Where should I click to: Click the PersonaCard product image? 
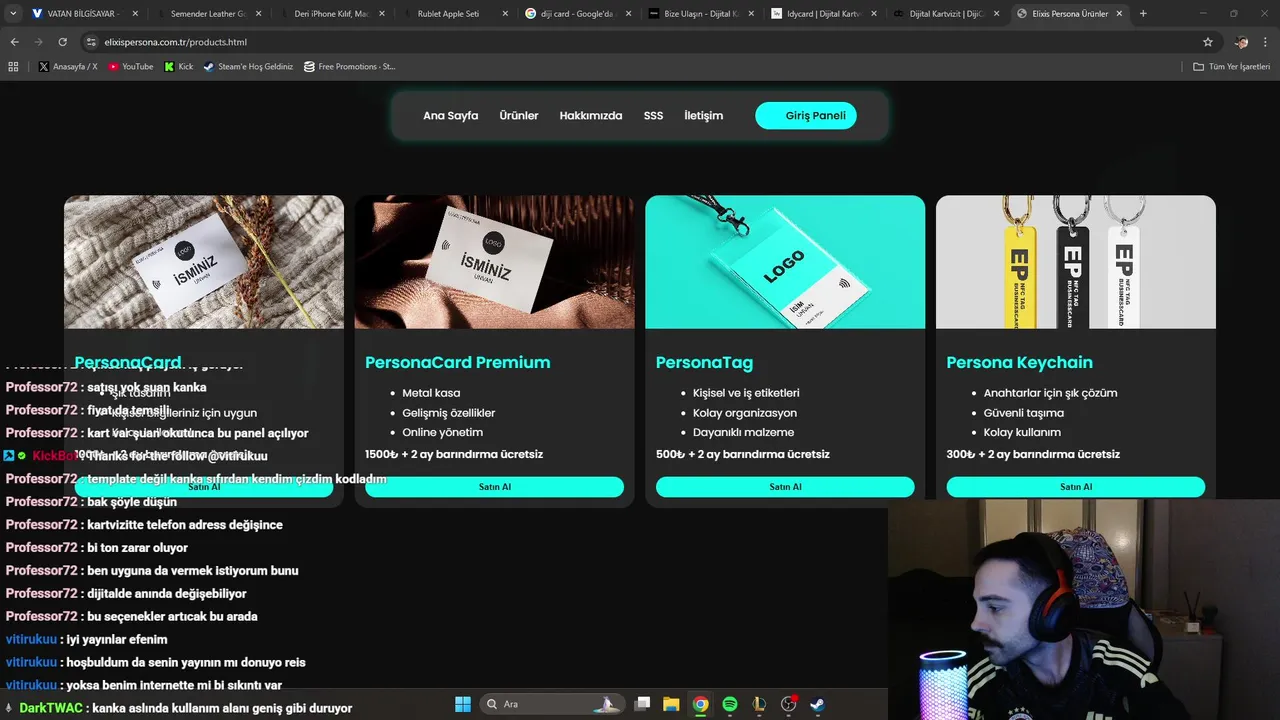[204, 262]
